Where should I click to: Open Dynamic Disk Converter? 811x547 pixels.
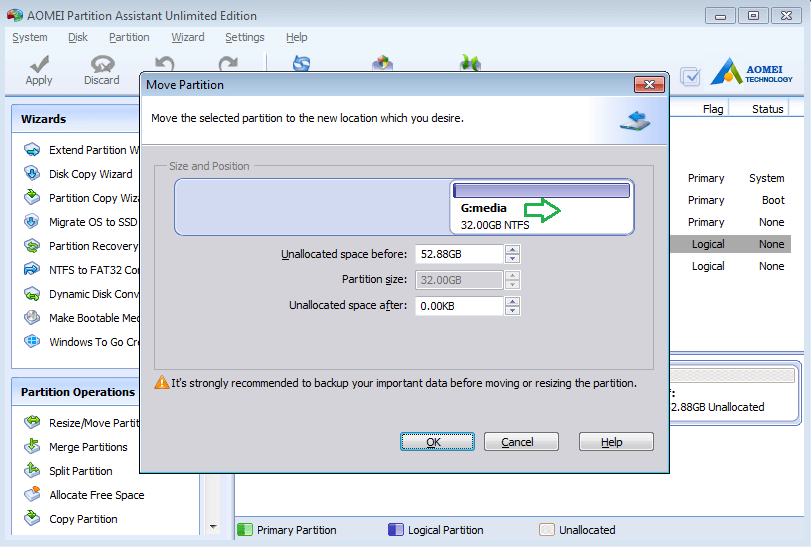pos(81,294)
